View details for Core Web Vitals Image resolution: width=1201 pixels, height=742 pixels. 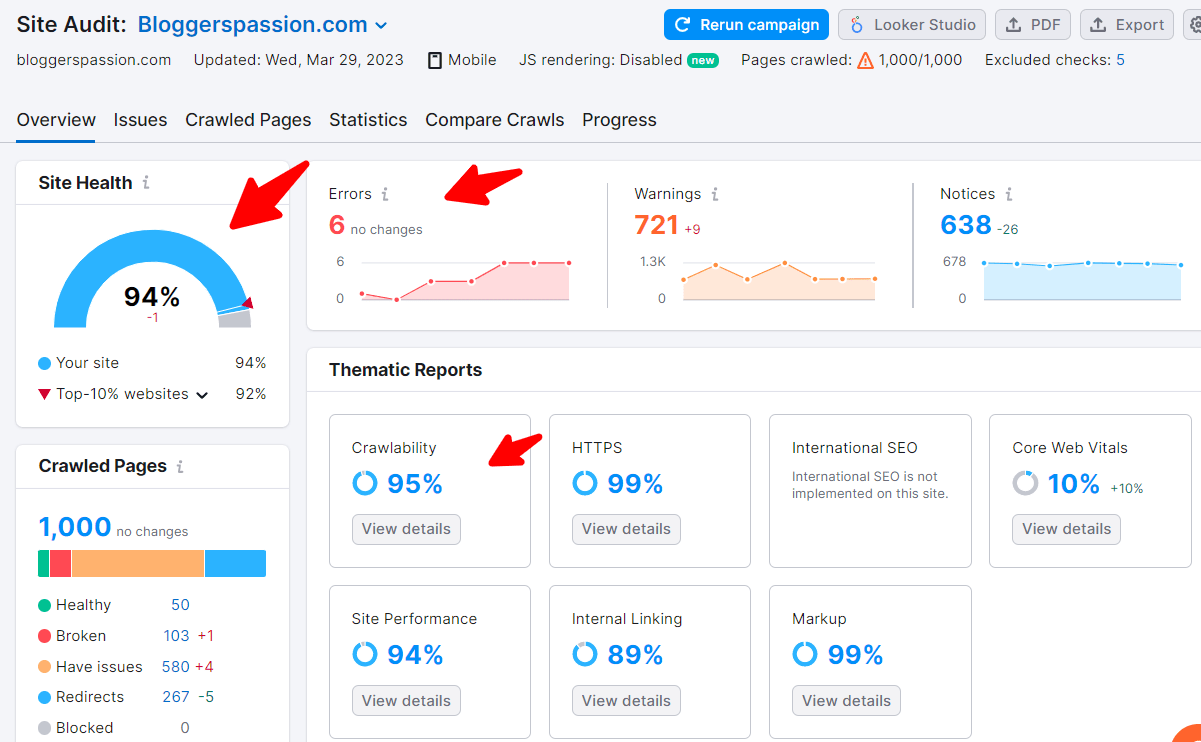[1066, 529]
